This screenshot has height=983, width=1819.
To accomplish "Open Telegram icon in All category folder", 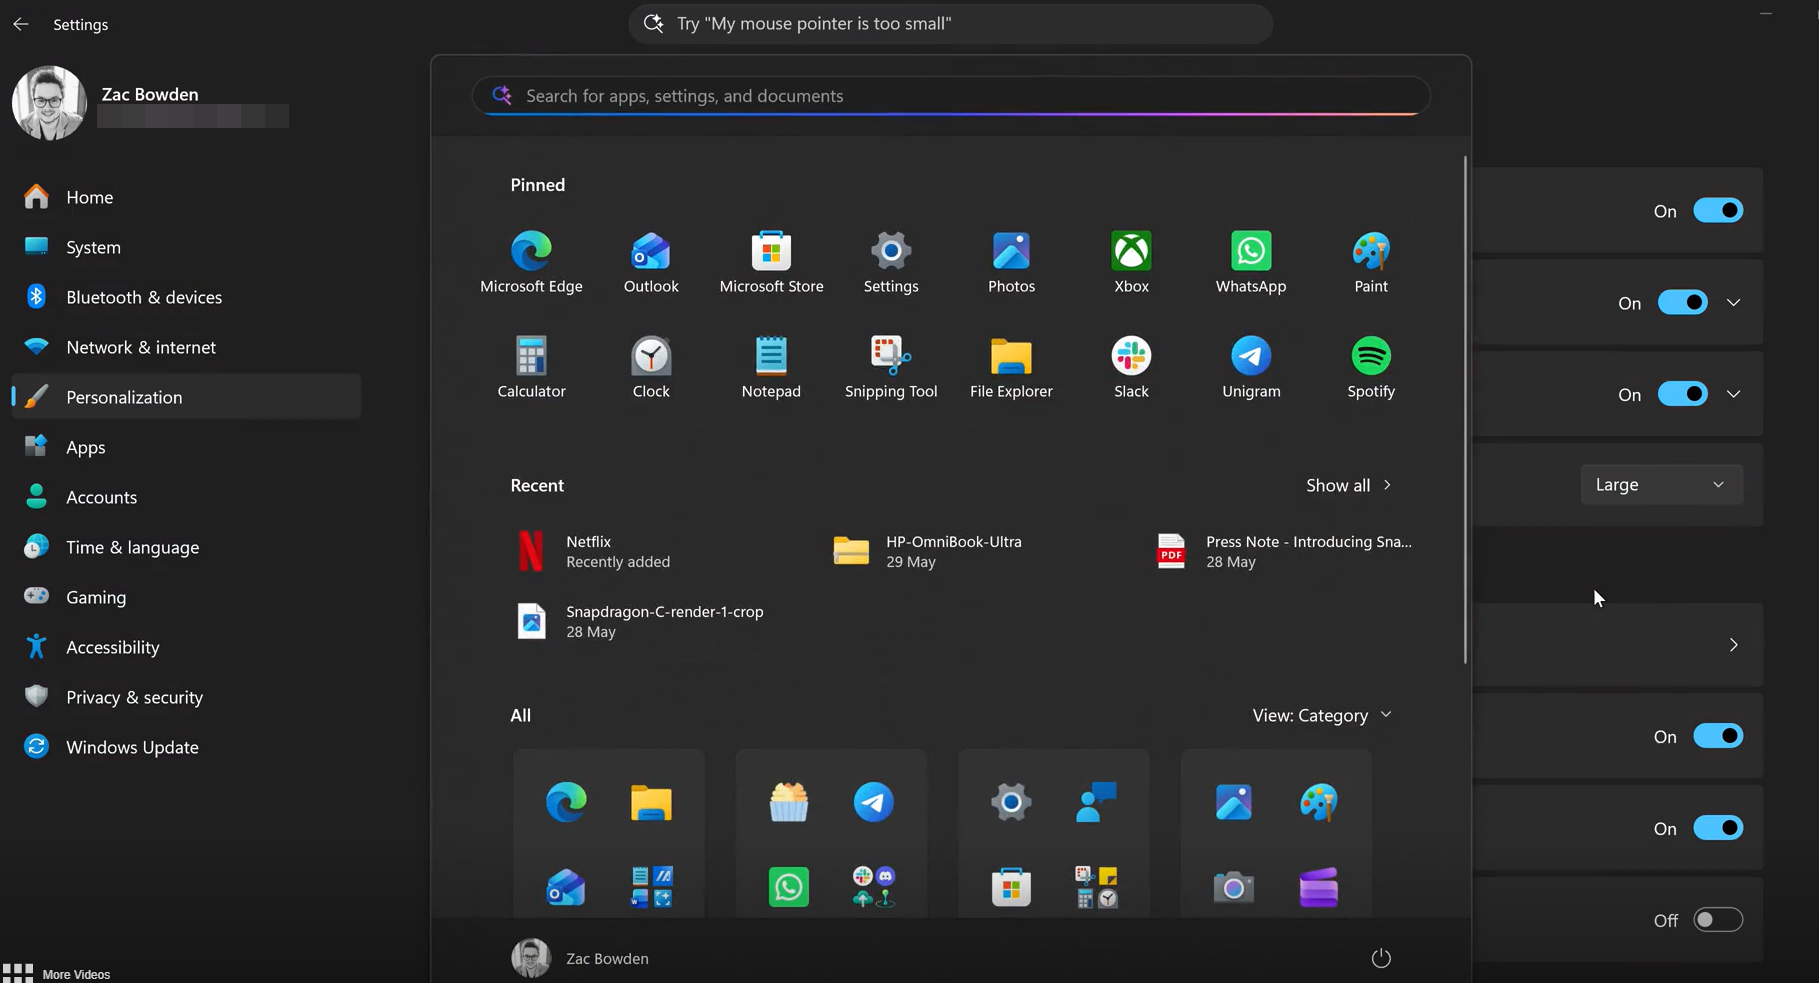I will click(x=873, y=802).
